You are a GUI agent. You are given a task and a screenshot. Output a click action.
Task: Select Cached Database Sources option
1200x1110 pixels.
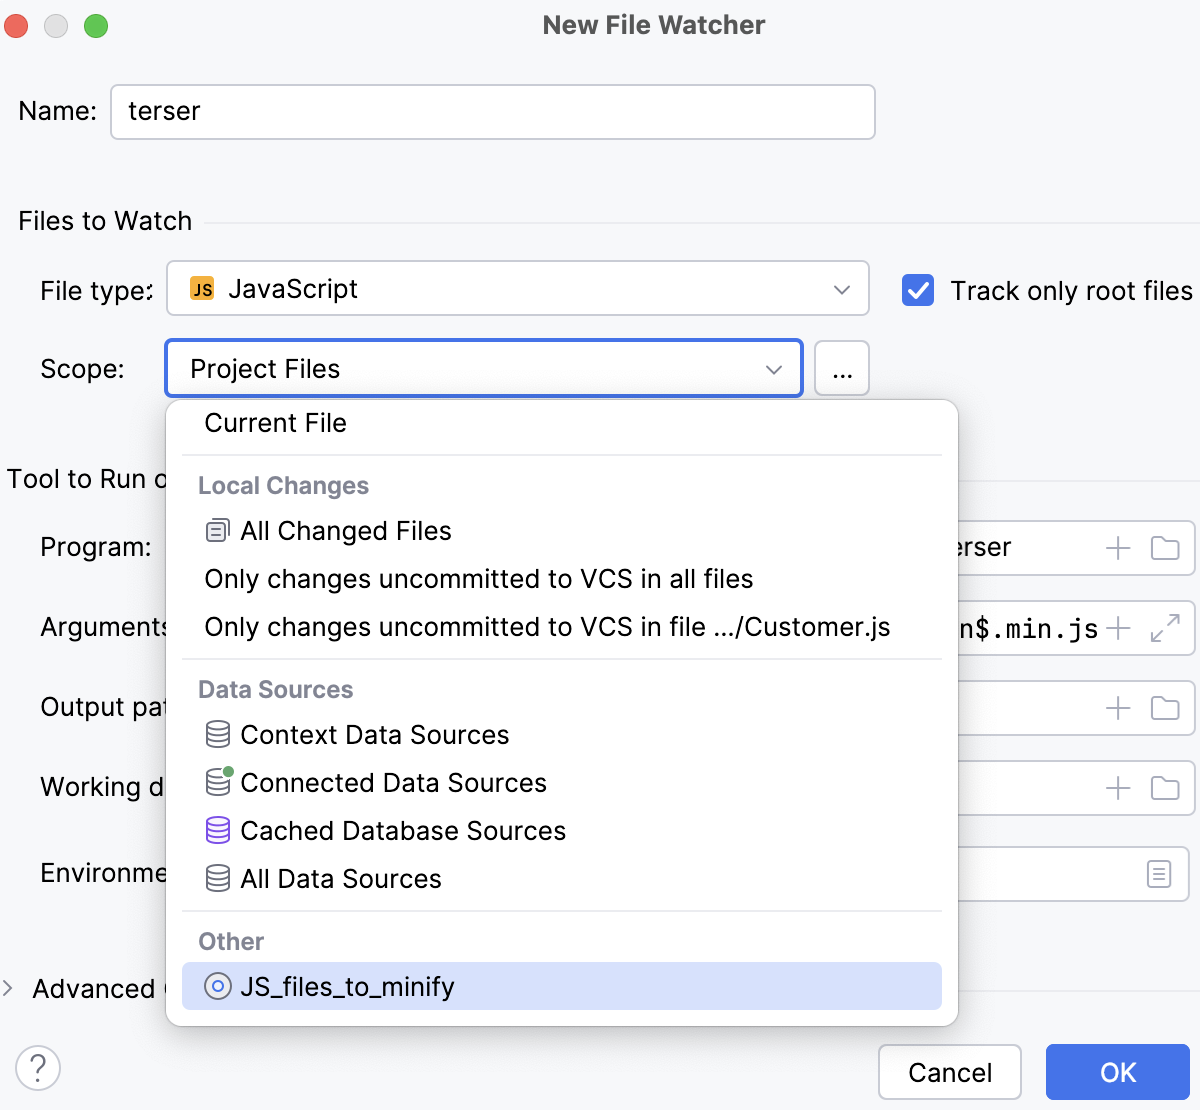(x=402, y=831)
